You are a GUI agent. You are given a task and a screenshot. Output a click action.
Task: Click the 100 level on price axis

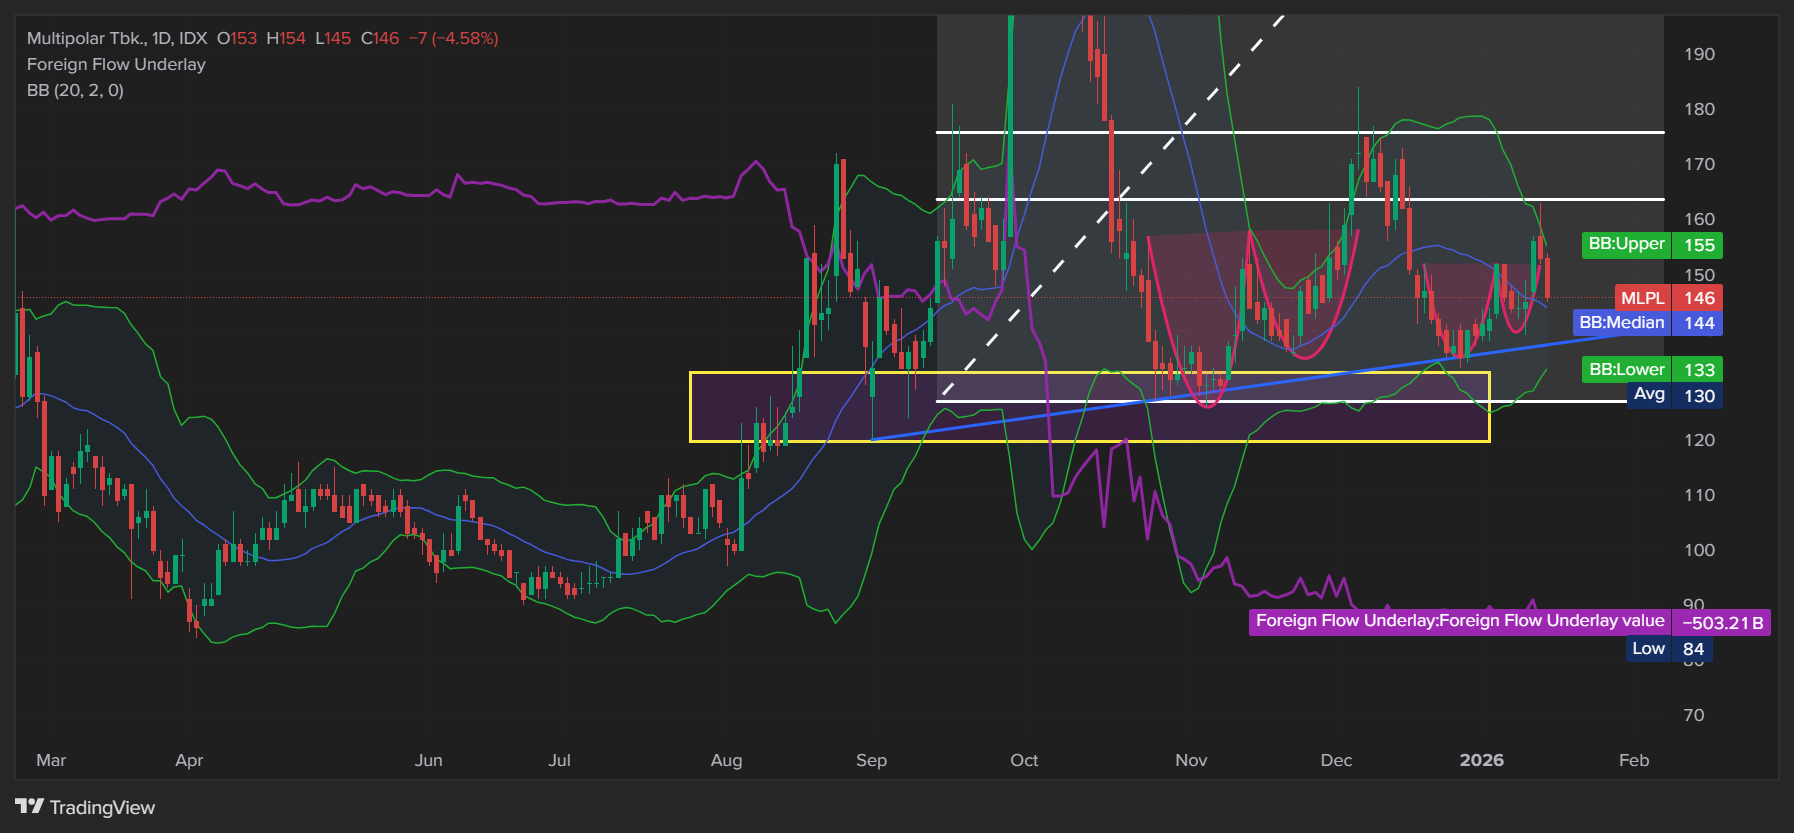pyautogui.click(x=1699, y=550)
